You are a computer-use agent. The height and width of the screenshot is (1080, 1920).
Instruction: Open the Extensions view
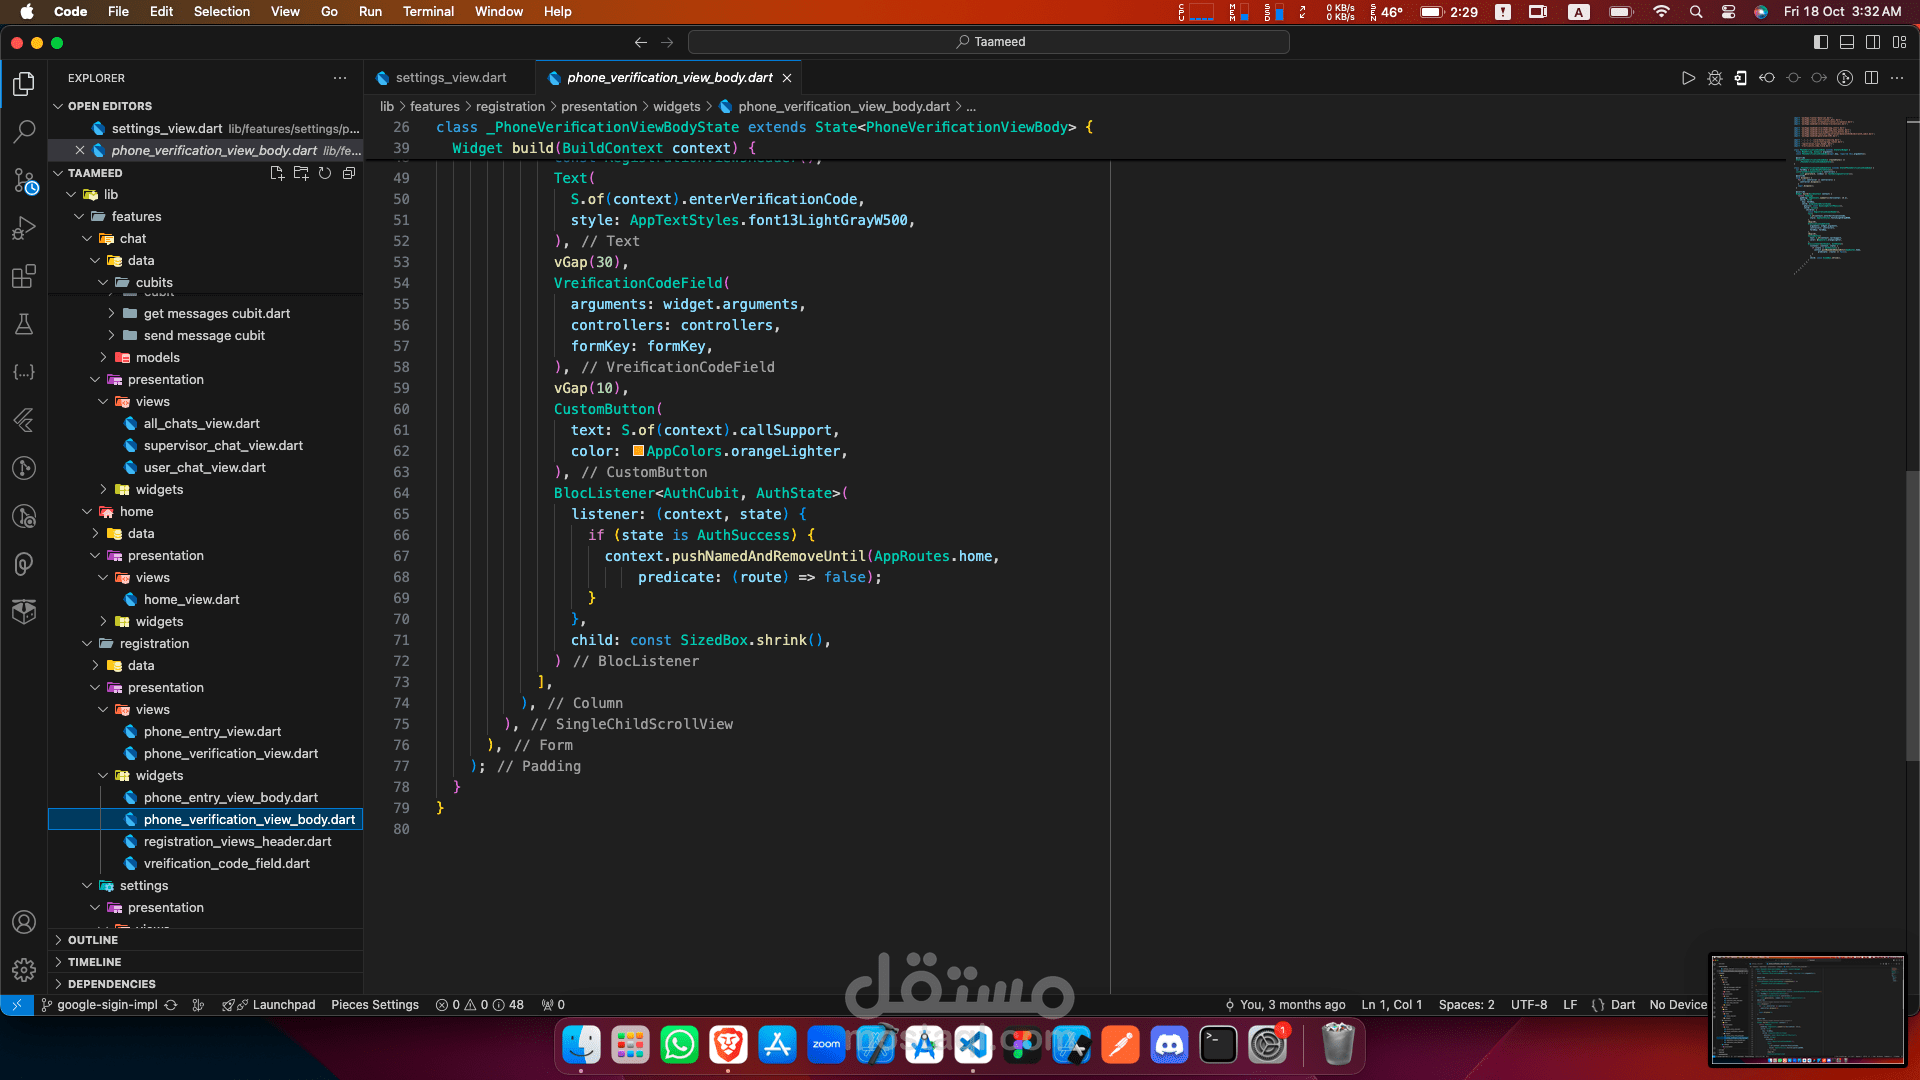coord(24,277)
